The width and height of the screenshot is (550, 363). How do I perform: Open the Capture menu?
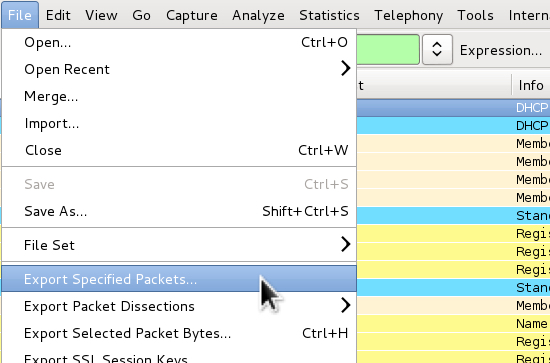tap(192, 15)
